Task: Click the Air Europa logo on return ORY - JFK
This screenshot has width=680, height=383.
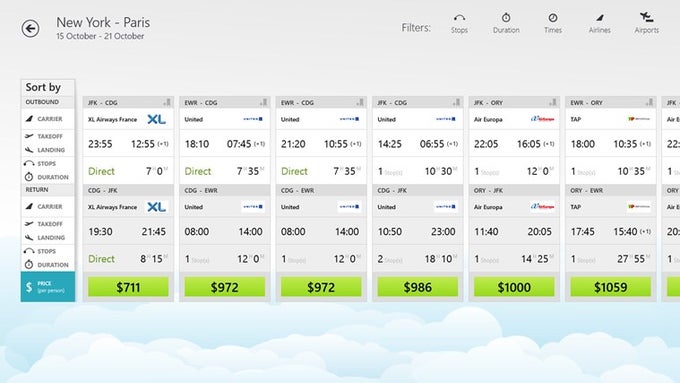Action: 543,206
